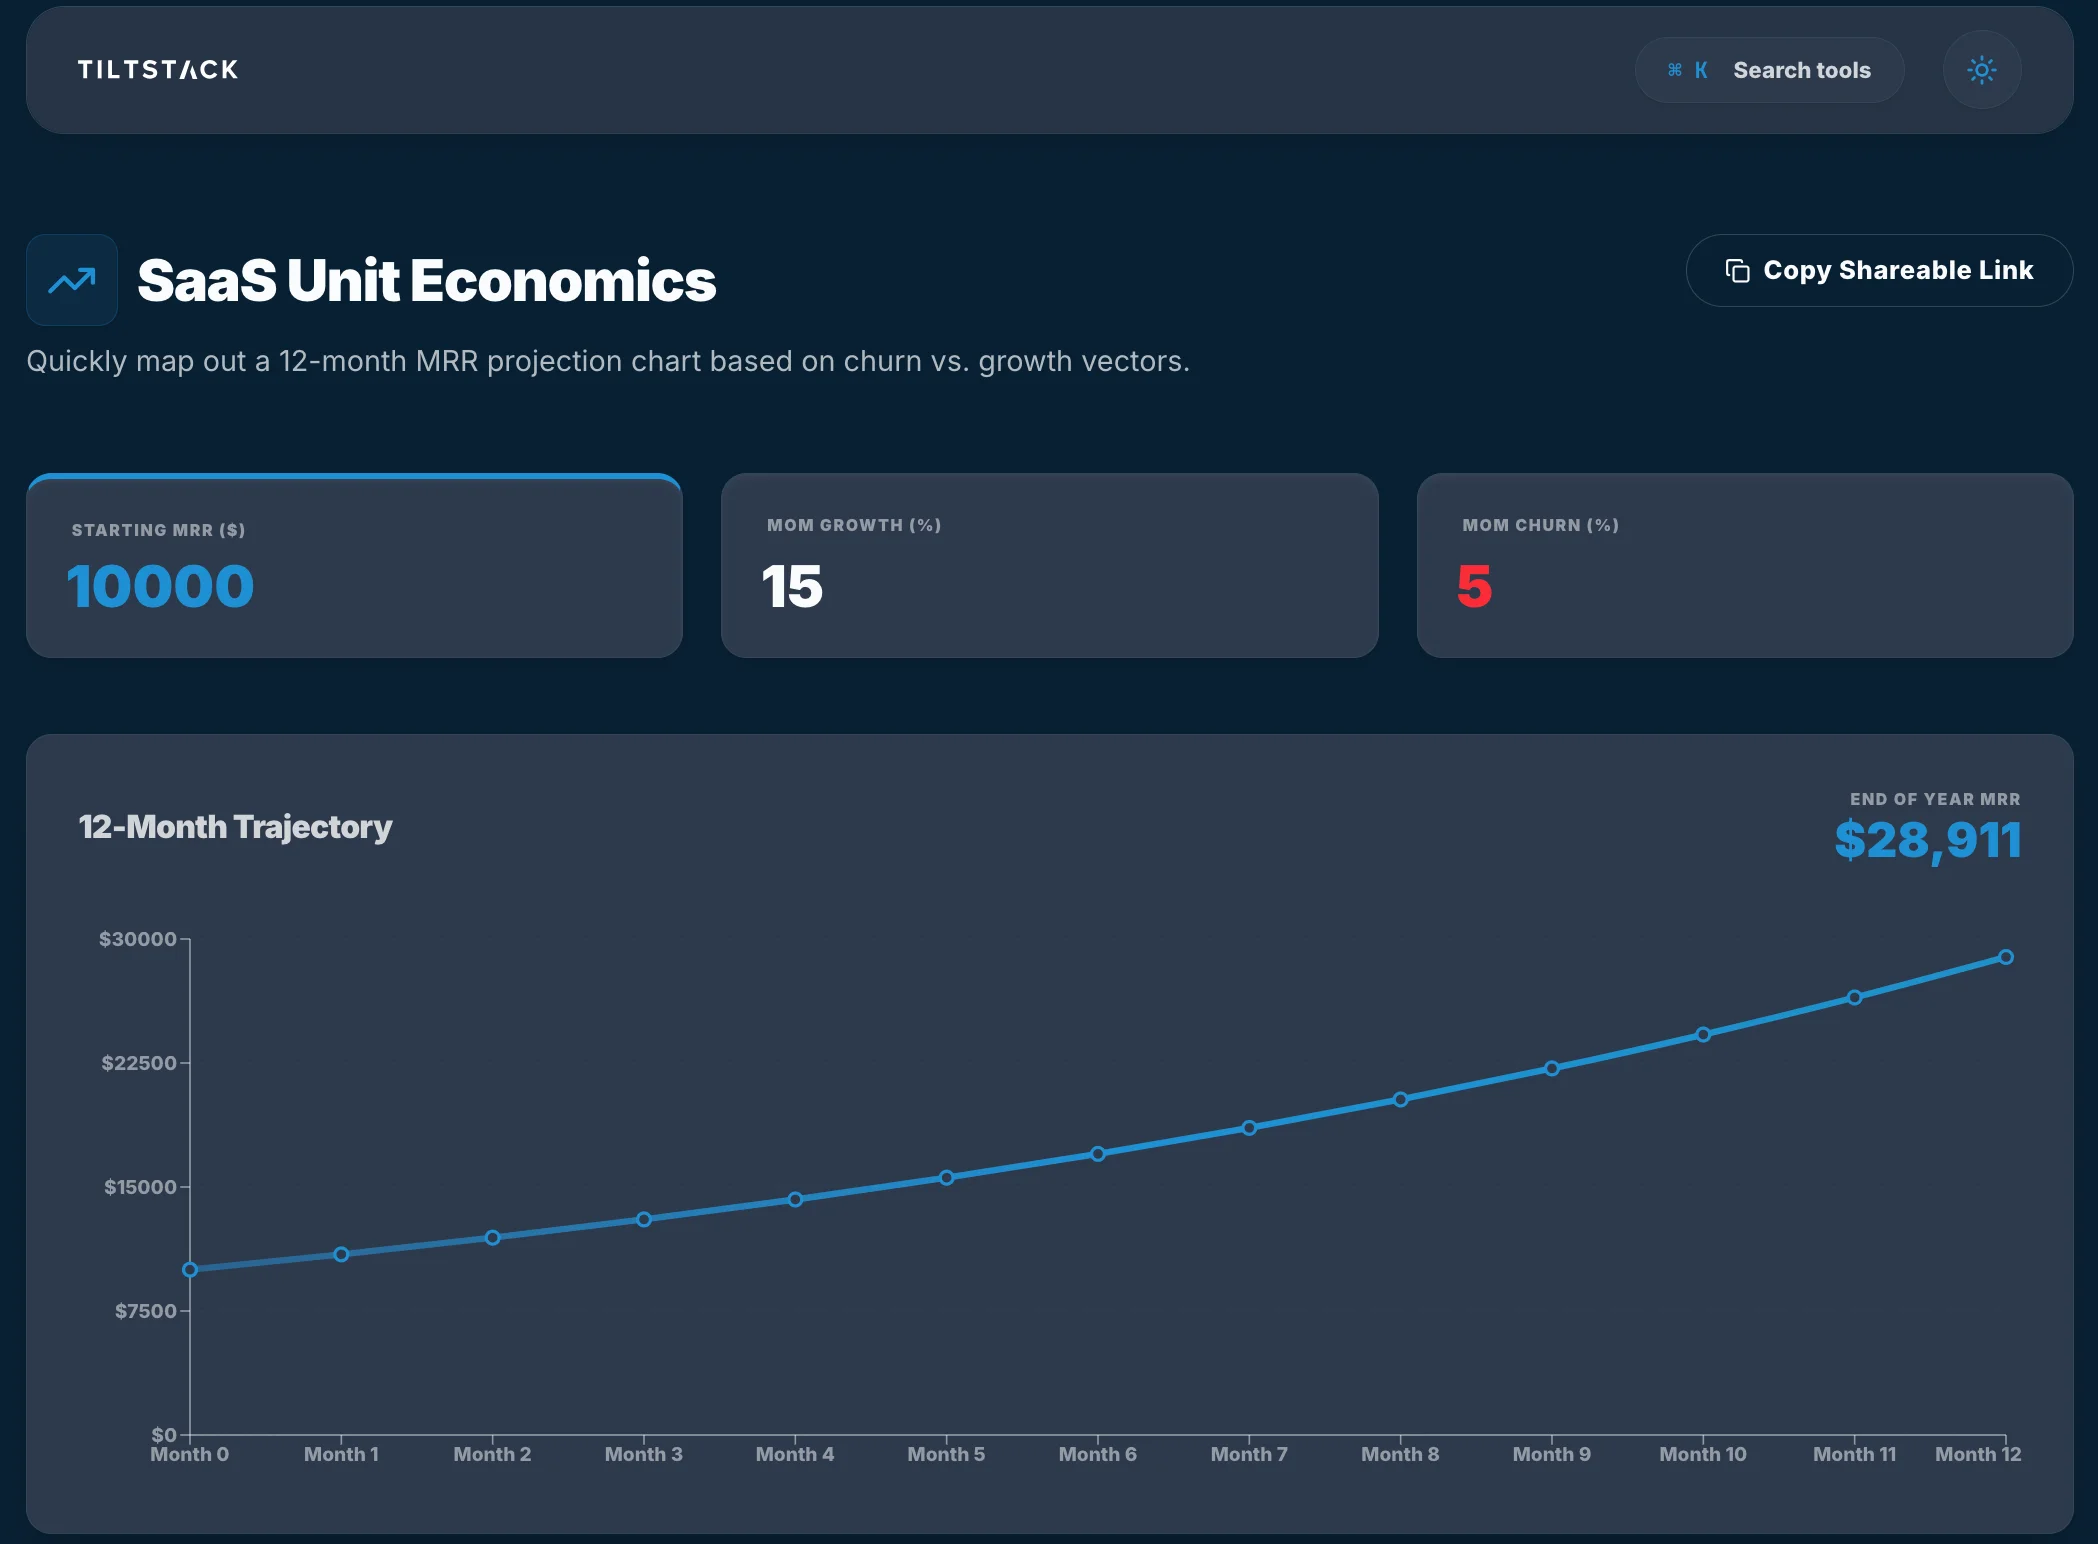Select the MoM Churn percentage field
2098x1544 pixels.
(x=1476, y=589)
